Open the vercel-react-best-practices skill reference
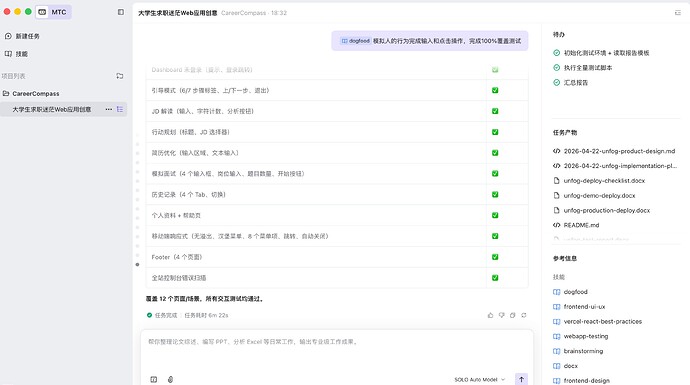 (598, 322)
